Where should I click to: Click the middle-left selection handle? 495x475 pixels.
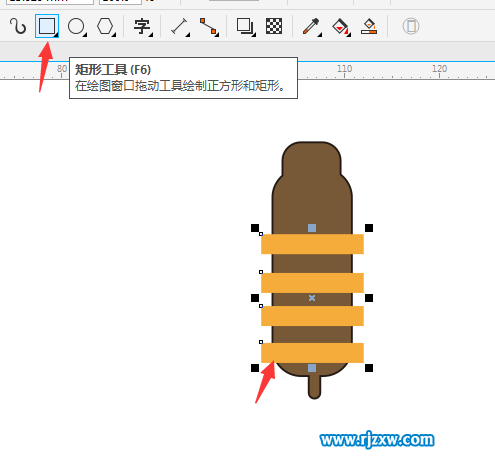pyautogui.click(x=255, y=298)
